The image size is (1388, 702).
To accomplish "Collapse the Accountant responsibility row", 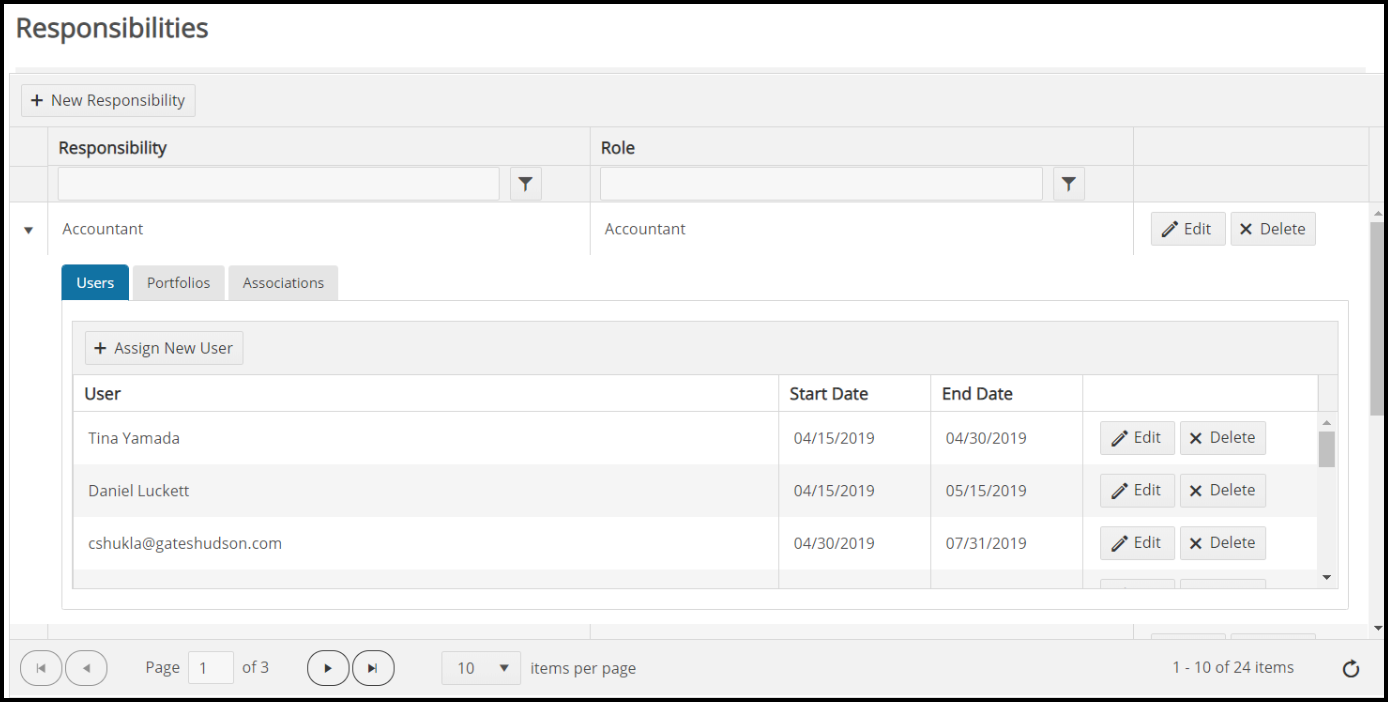I will [x=28, y=230].
